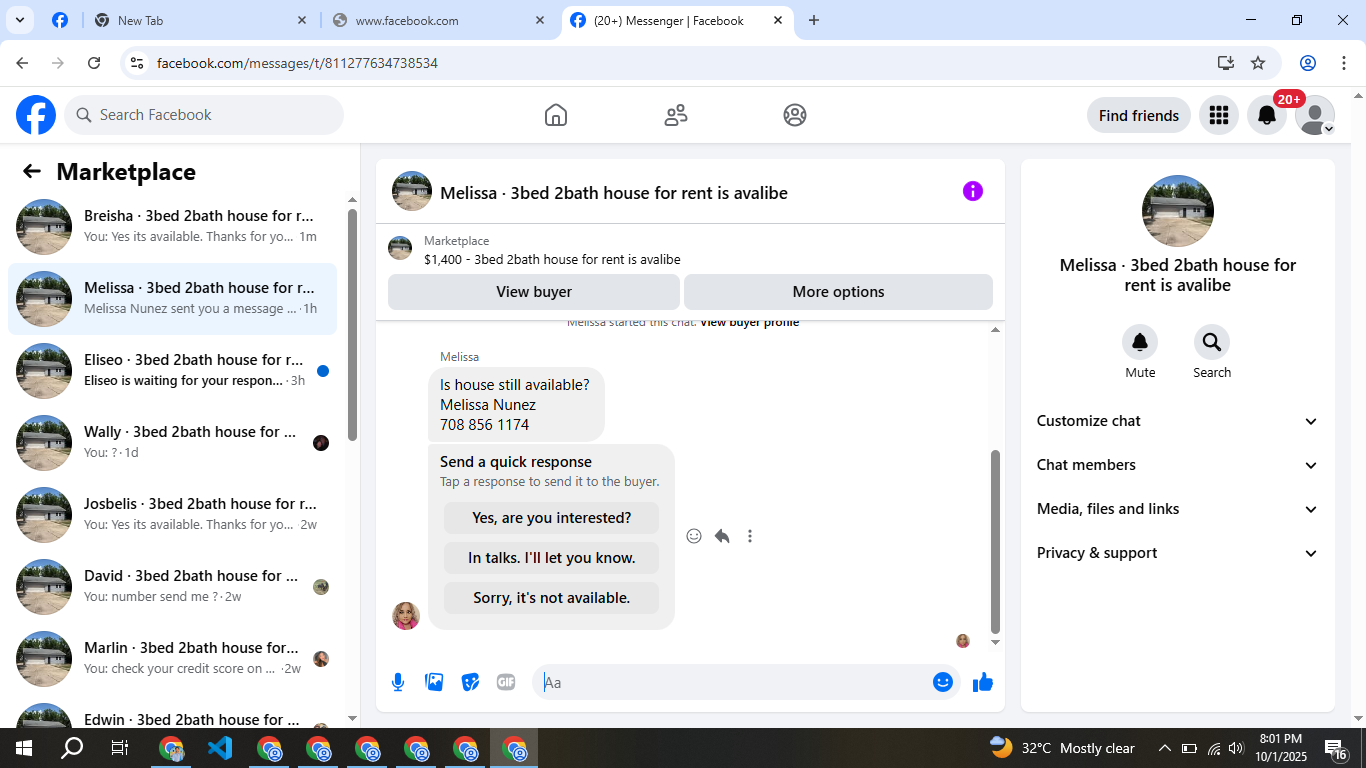Go to the Facebook logo home
The width and height of the screenshot is (1366, 768).
click(x=36, y=115)
